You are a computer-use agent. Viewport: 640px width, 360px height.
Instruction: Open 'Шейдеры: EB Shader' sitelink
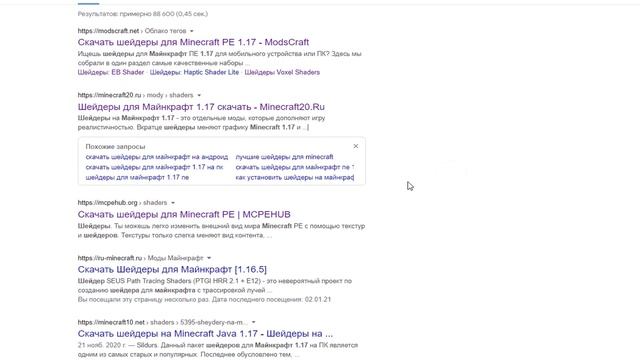click(111, 72)
